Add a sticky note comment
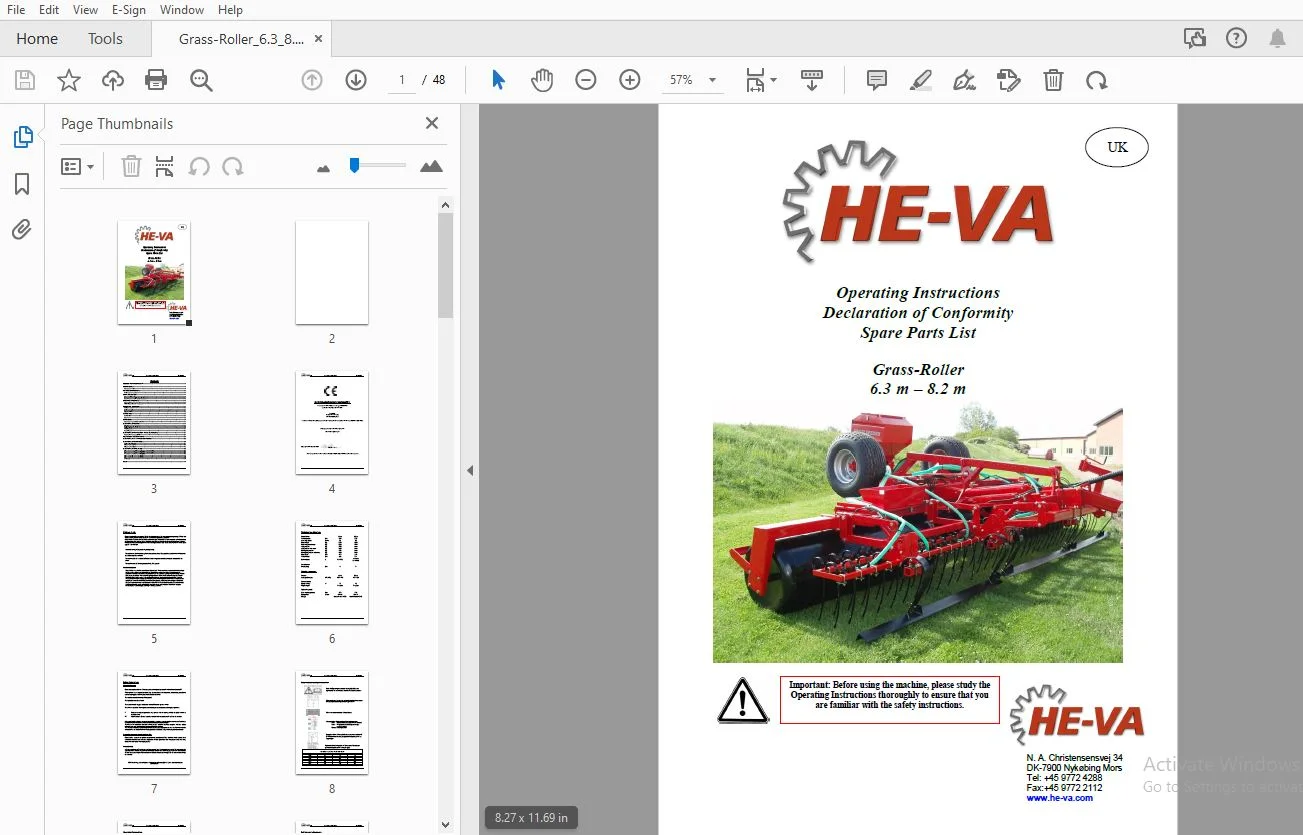The width and height of the screenshot is (1303, 835). (877, 80)
